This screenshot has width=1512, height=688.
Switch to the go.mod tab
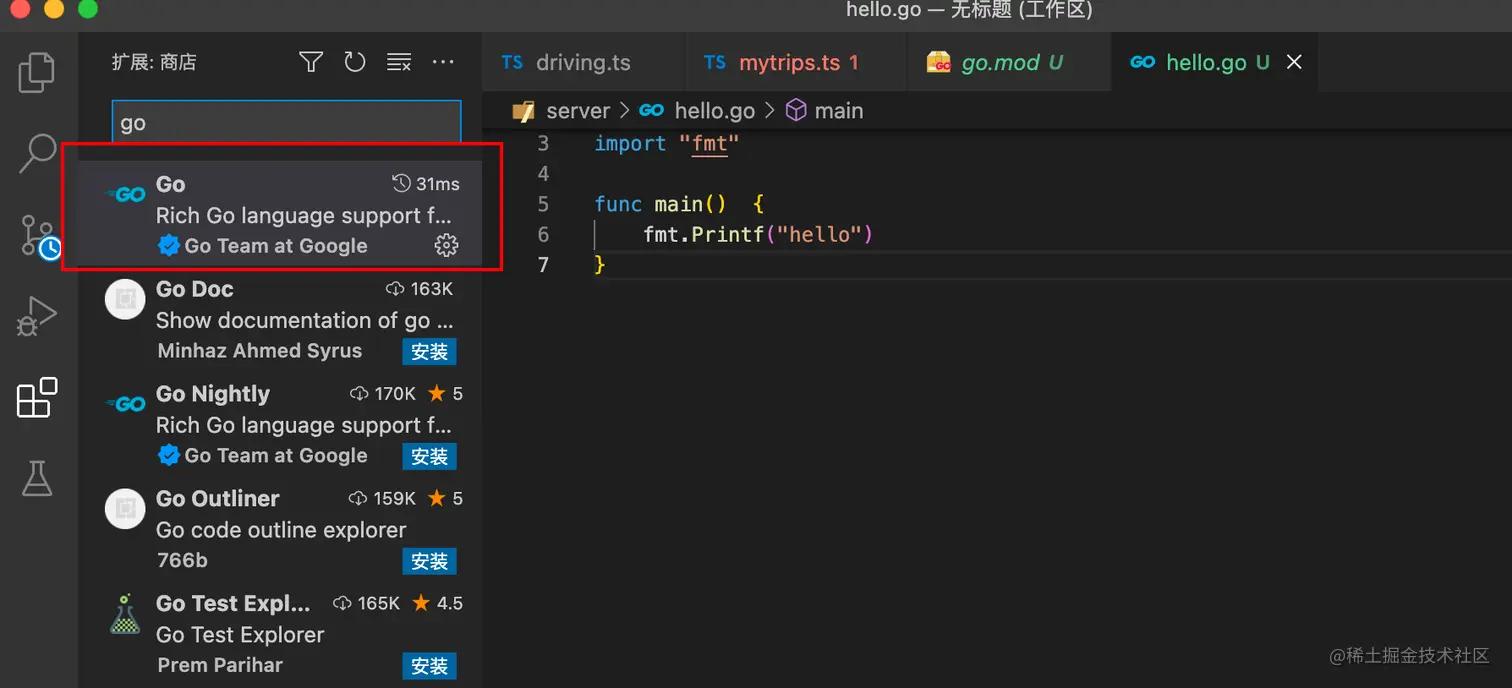1008,62
